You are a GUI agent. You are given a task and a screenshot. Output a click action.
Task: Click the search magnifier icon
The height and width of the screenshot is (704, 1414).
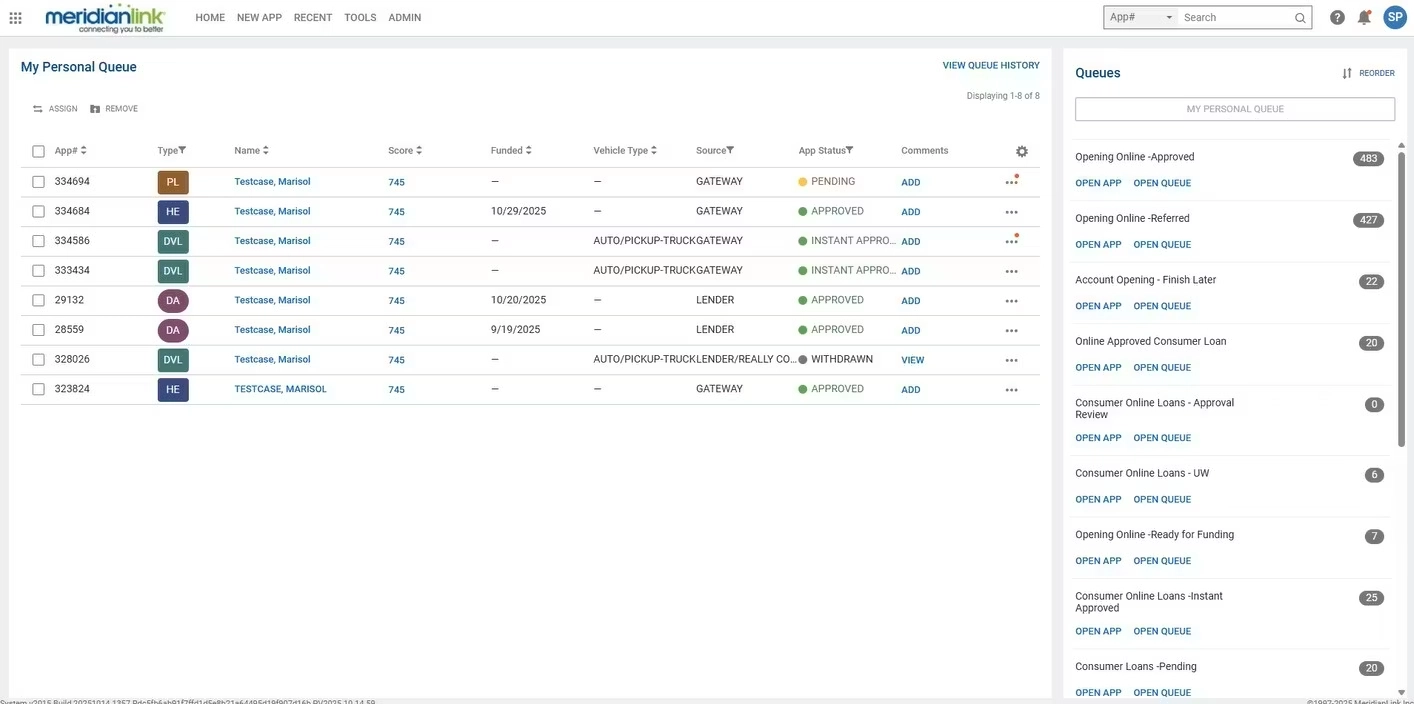pos(1300,17)
